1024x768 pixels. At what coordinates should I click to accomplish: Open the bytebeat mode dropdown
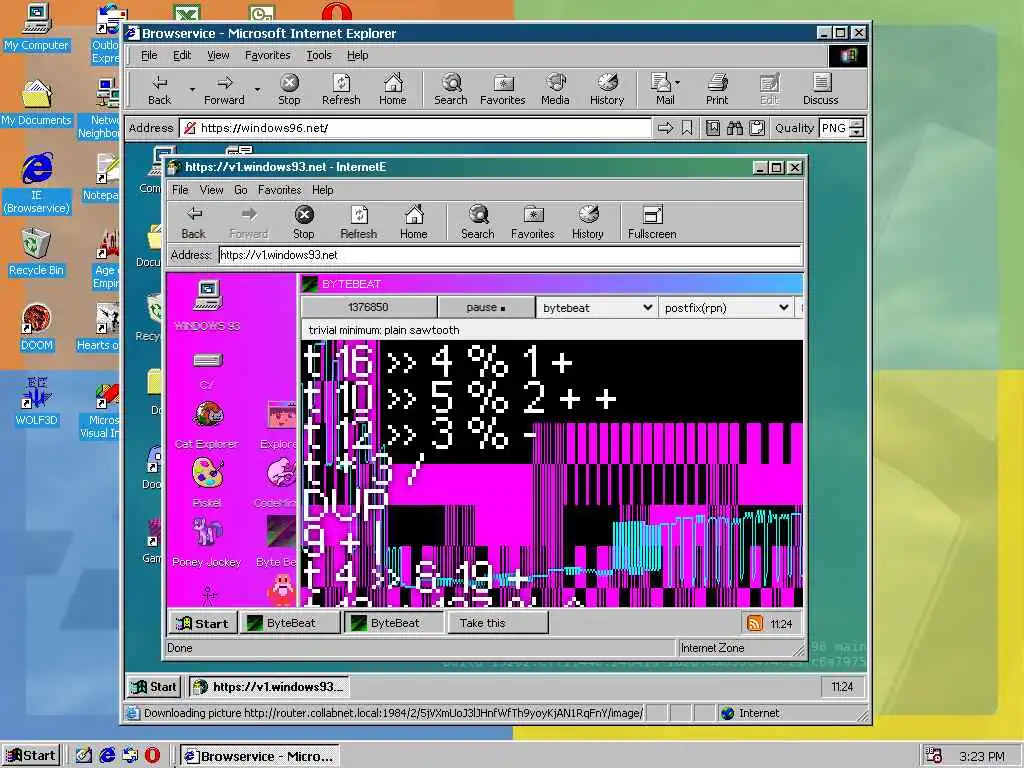click(596, 308)
